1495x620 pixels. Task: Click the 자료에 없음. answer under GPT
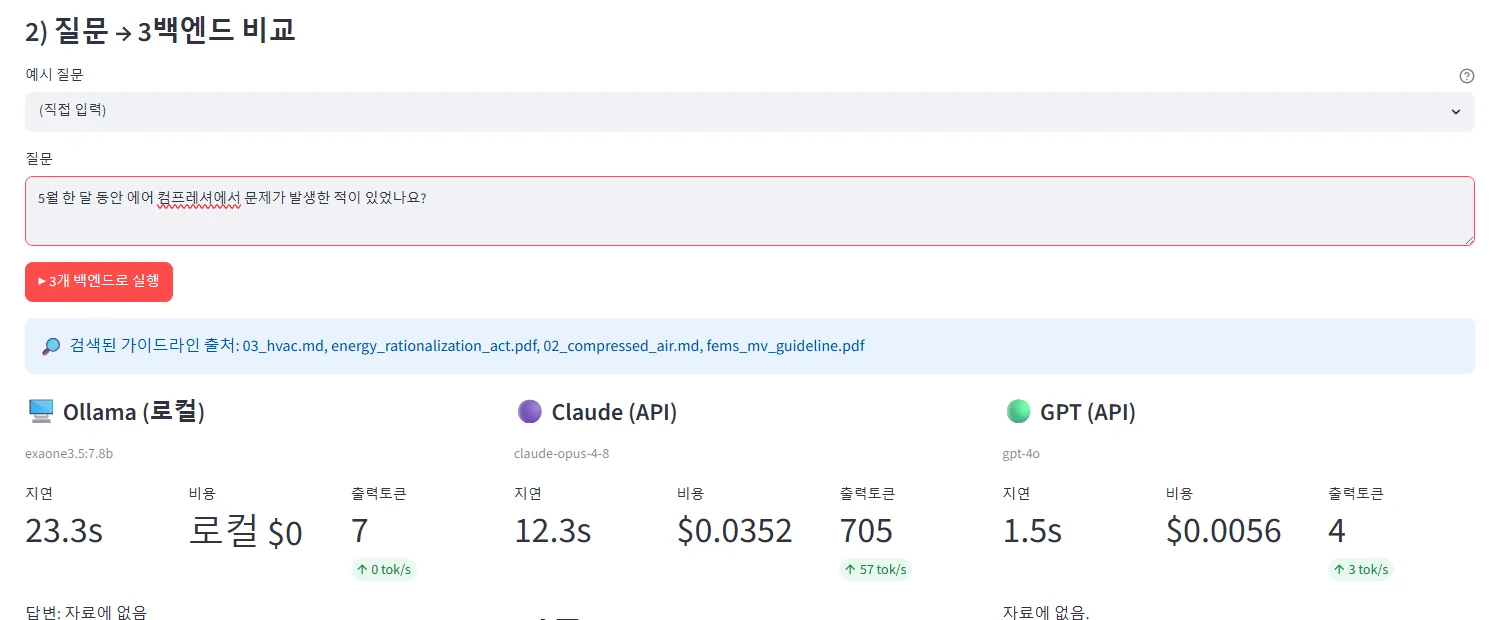point(1046,612)
